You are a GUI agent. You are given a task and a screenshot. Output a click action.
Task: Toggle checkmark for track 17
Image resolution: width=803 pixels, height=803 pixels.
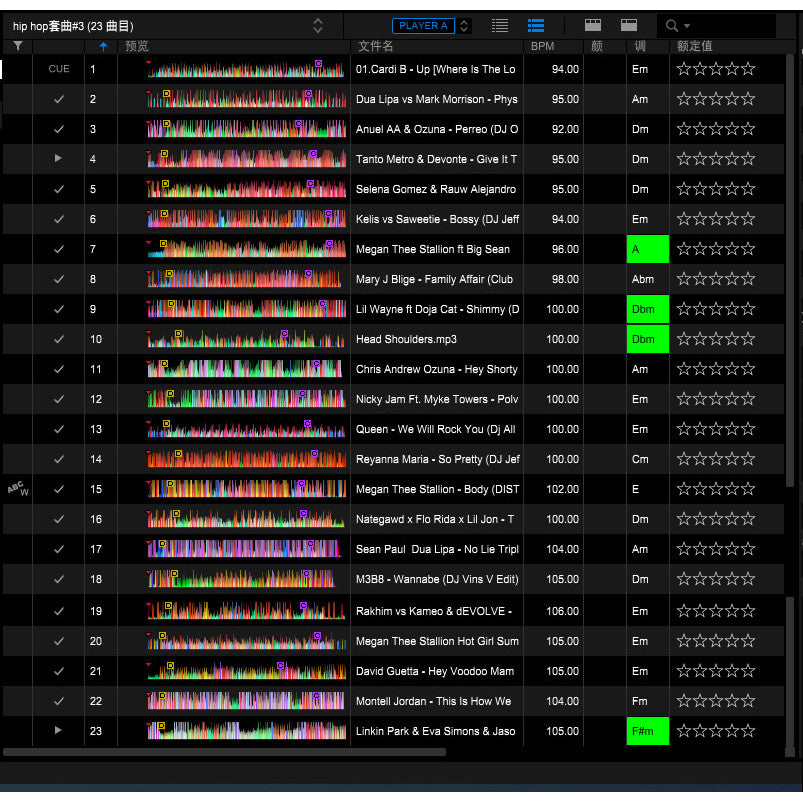[59, 549]
